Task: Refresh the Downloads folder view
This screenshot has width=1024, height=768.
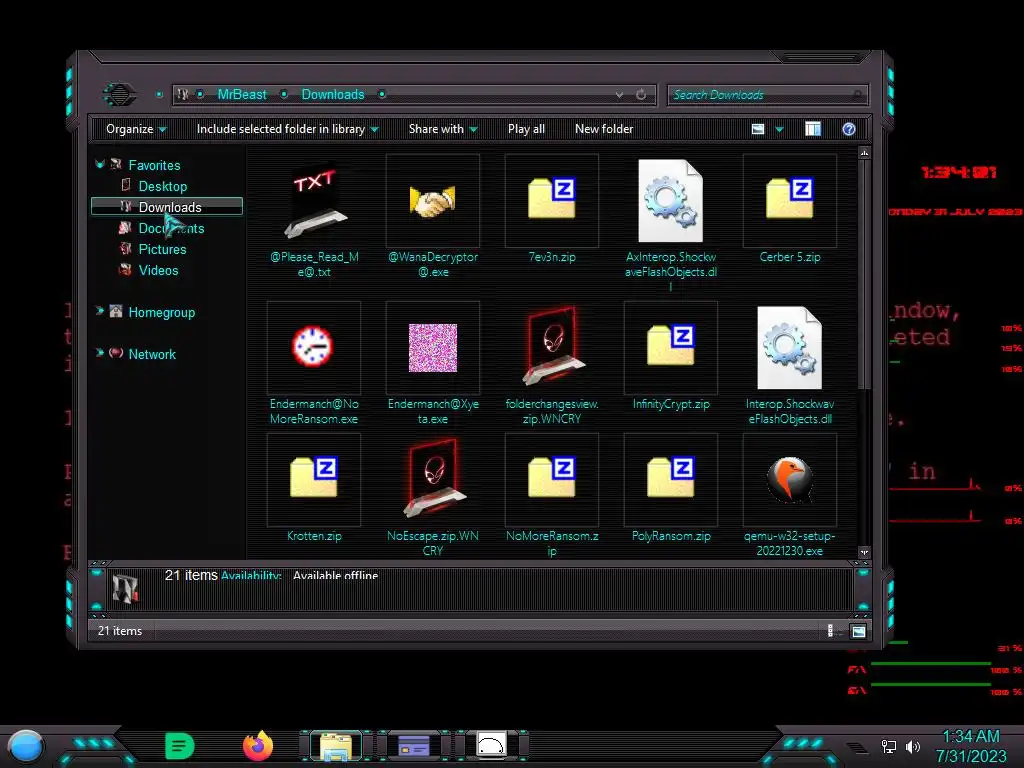Action: (x=641, y=95)
